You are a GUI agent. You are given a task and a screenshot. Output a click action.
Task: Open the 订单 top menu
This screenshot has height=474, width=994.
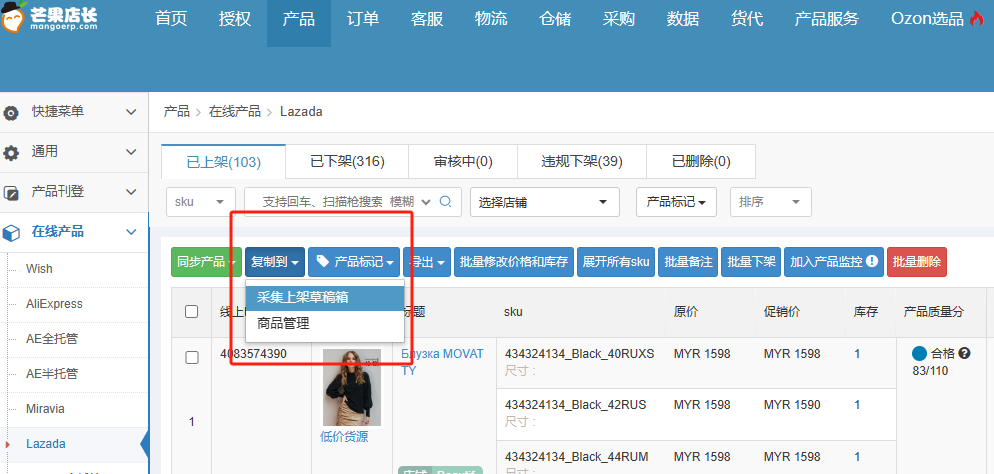[363, 19]
